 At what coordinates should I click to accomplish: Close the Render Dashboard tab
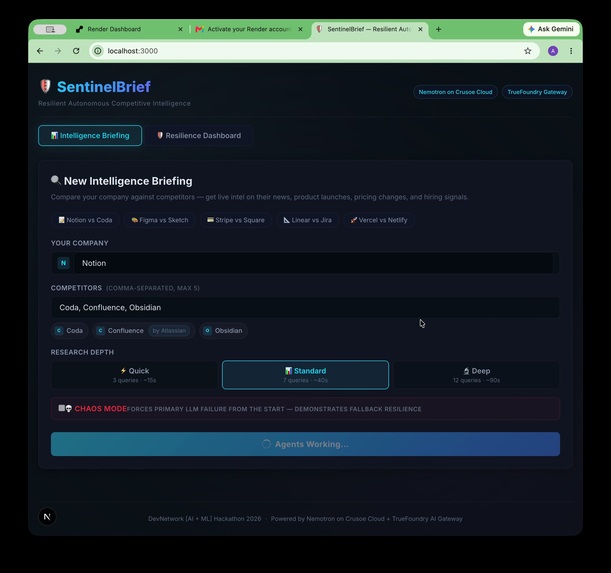coord(180,29)
